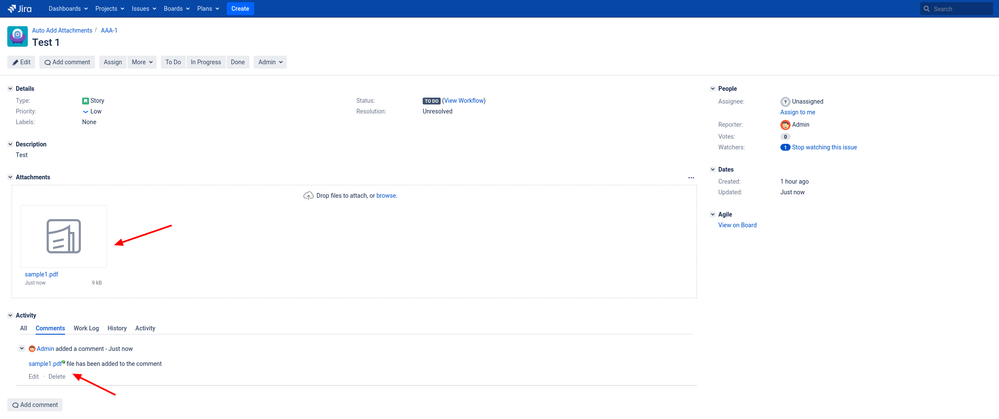Viewport: 999px width, 419px height.
Task: Open sample1.pdf link under the attachment thumbnail
Action: 41,274
